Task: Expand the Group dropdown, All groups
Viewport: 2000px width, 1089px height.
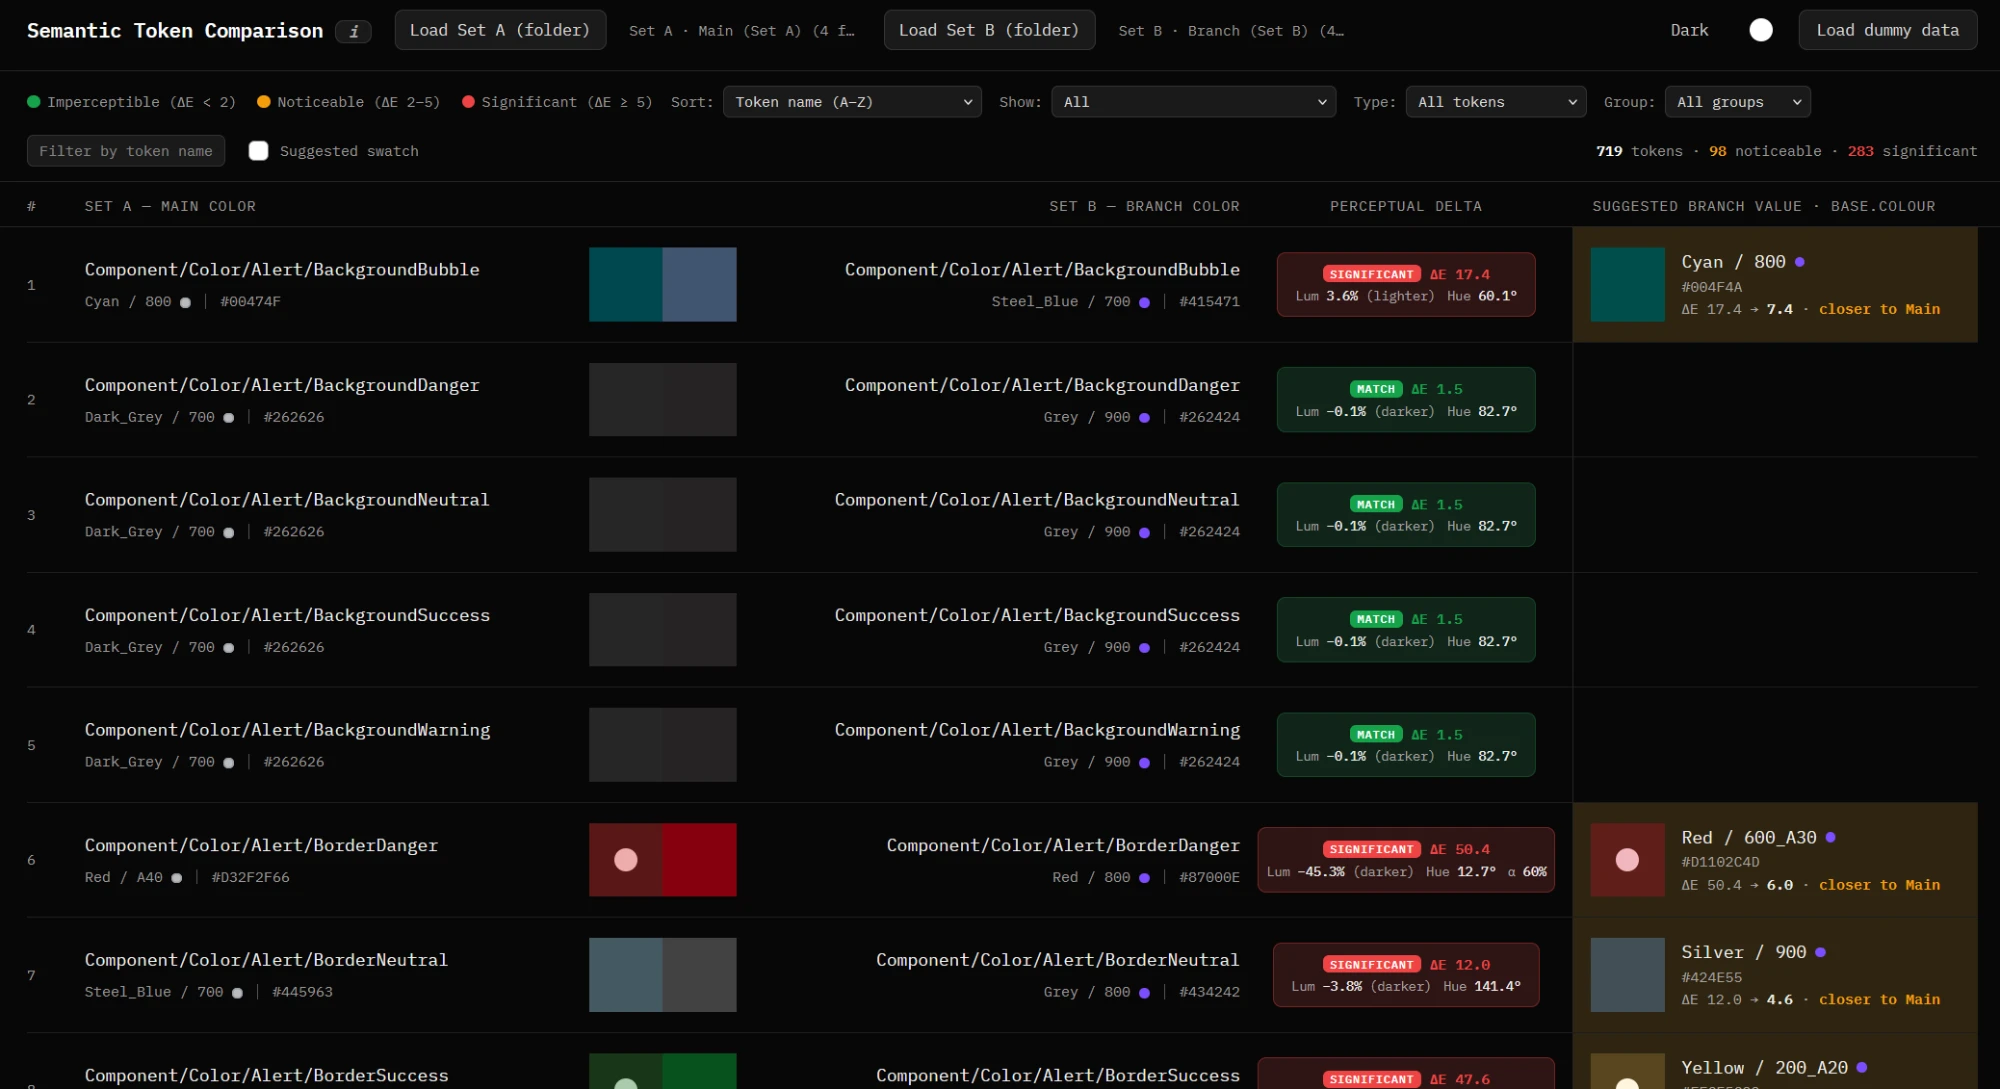Action: [x=1737, y=102]
